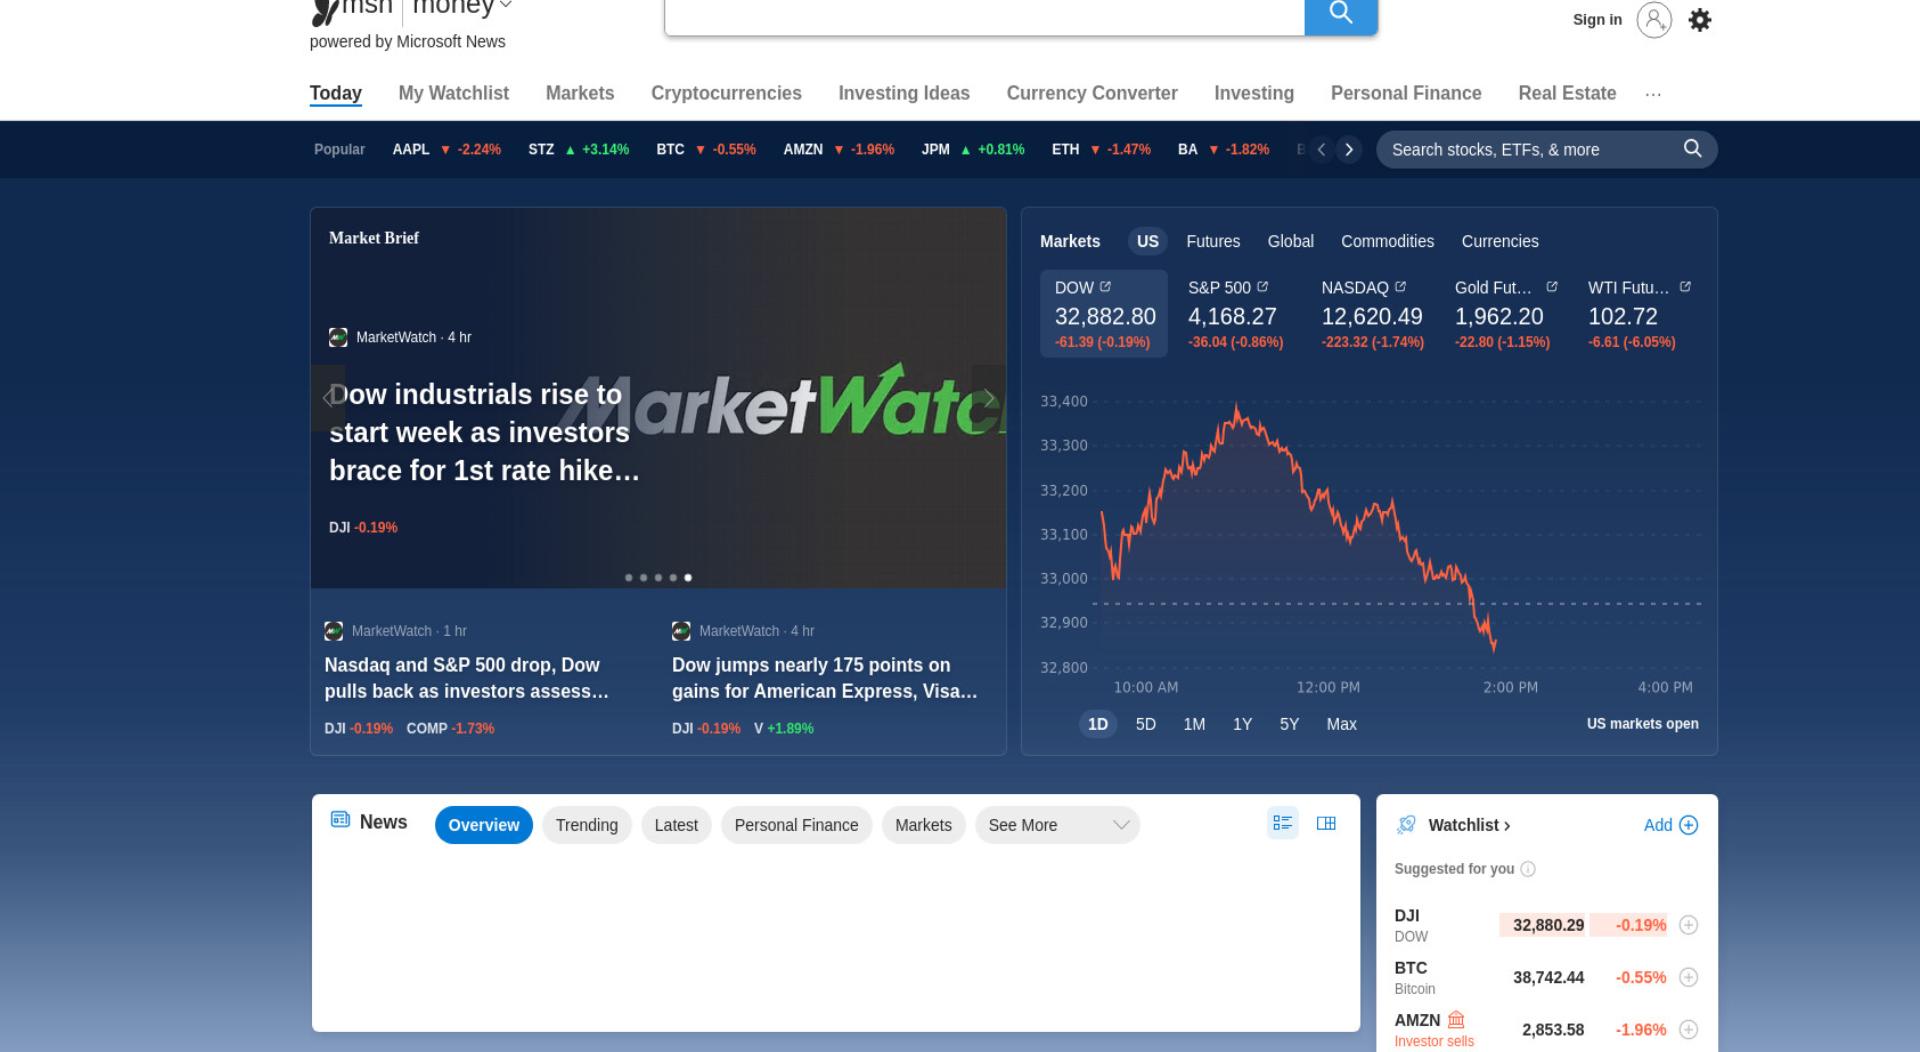The height and width of the screenshot is (1052, 1920).
Task: Switch markets panel to Commodities tab
Action: (1387, 241)
